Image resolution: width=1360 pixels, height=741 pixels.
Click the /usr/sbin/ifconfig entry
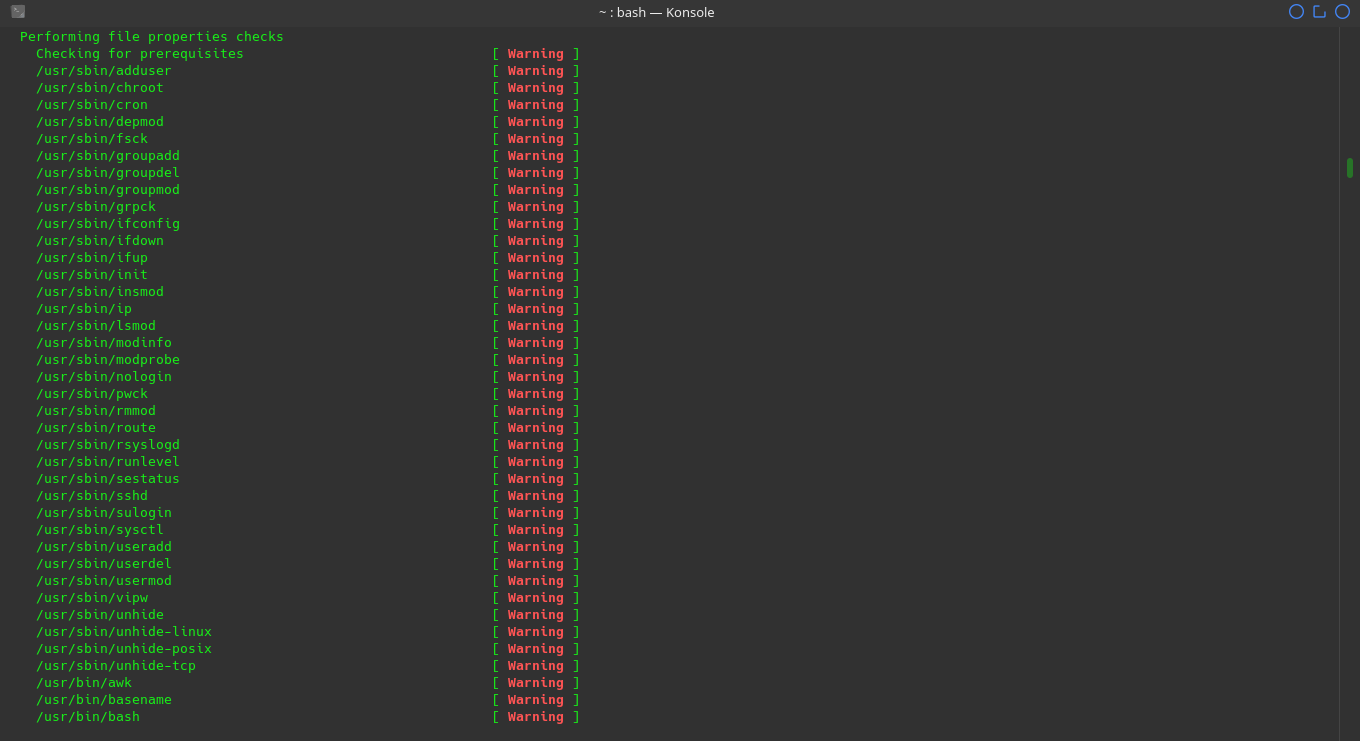[108, 224]
